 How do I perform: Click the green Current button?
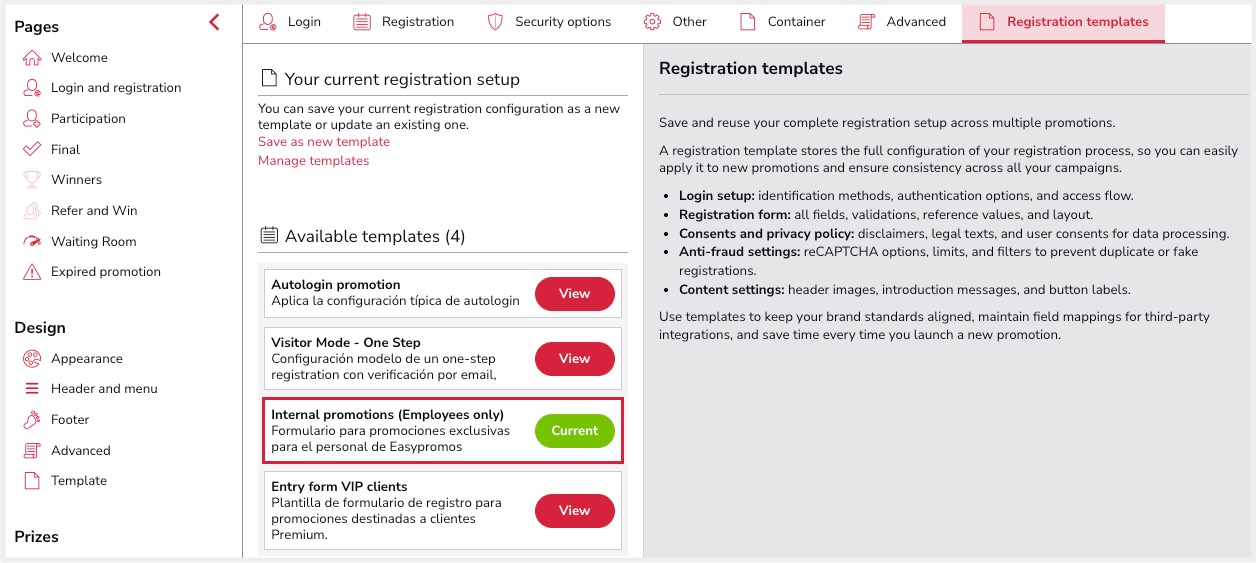574,431
